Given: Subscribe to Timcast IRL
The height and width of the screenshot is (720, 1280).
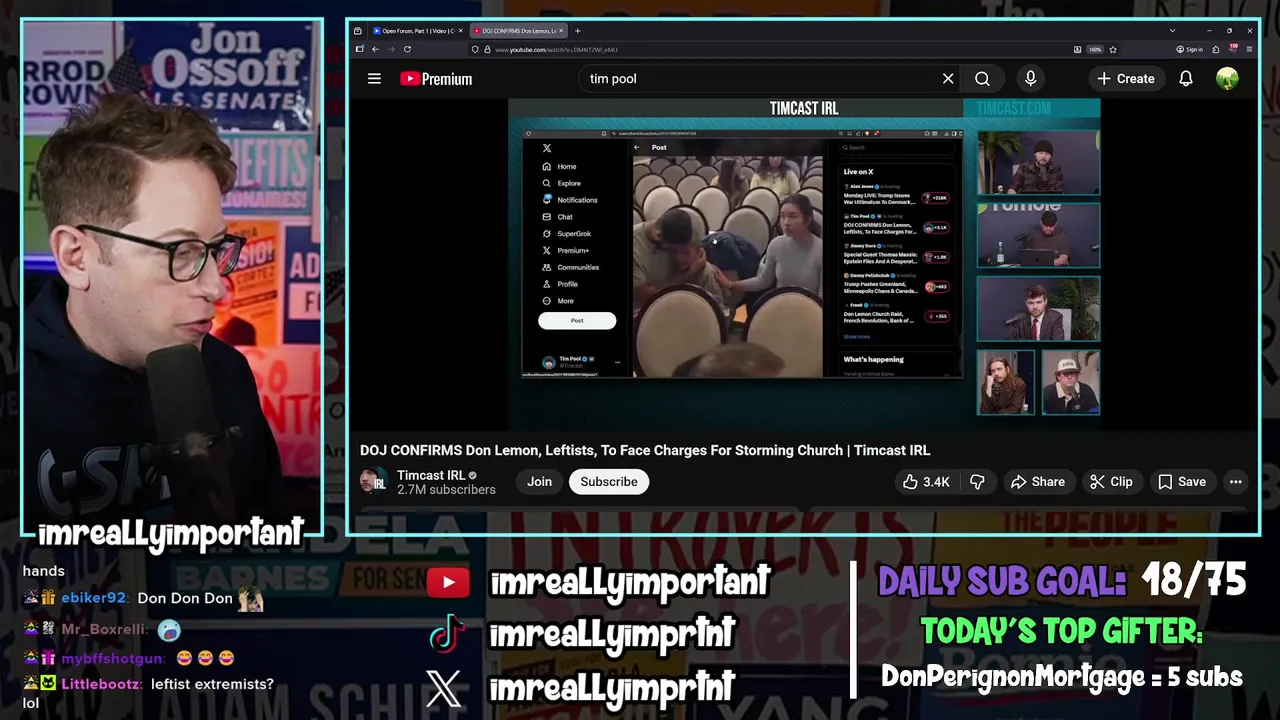Looking at the screenshot, I should click(609, 482).
